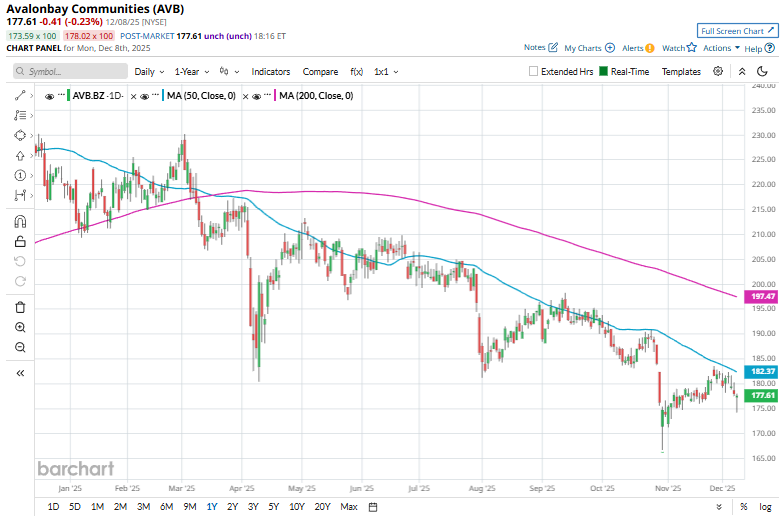781x518 pixels.
Task: Open the Actions dropdown menu
Action: pyautogui.click(x=721, y=48)
